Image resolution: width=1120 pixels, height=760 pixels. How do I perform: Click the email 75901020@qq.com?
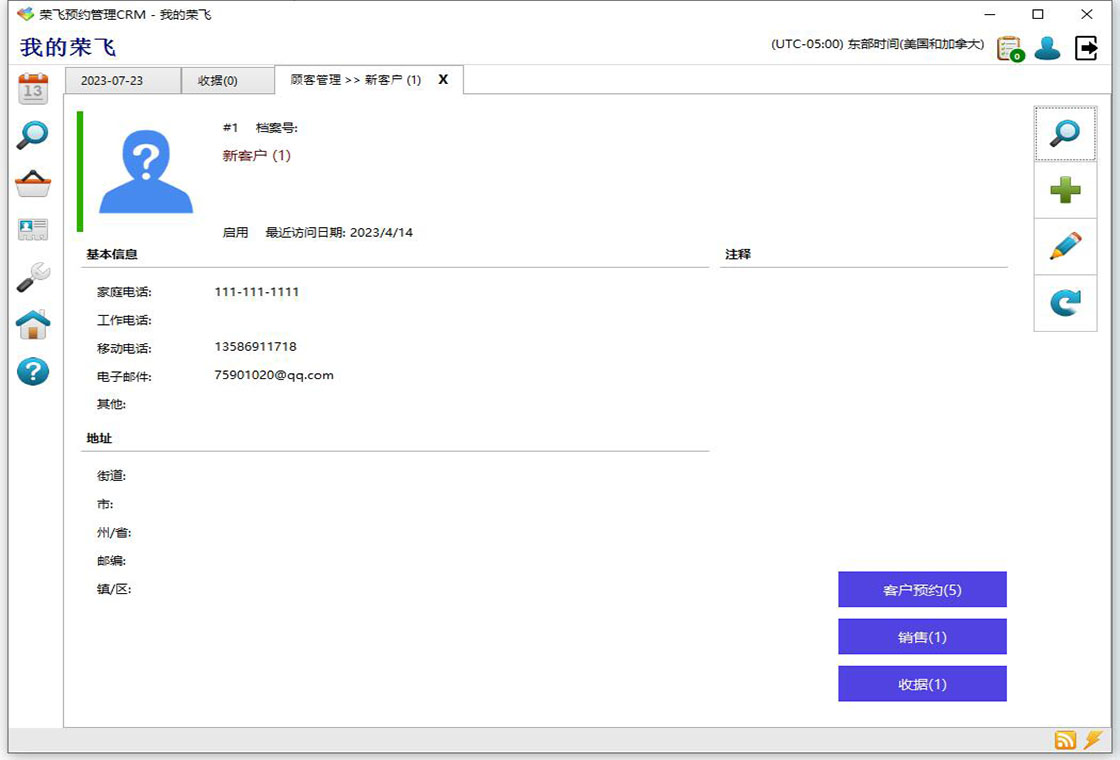(x=274, y=375)
